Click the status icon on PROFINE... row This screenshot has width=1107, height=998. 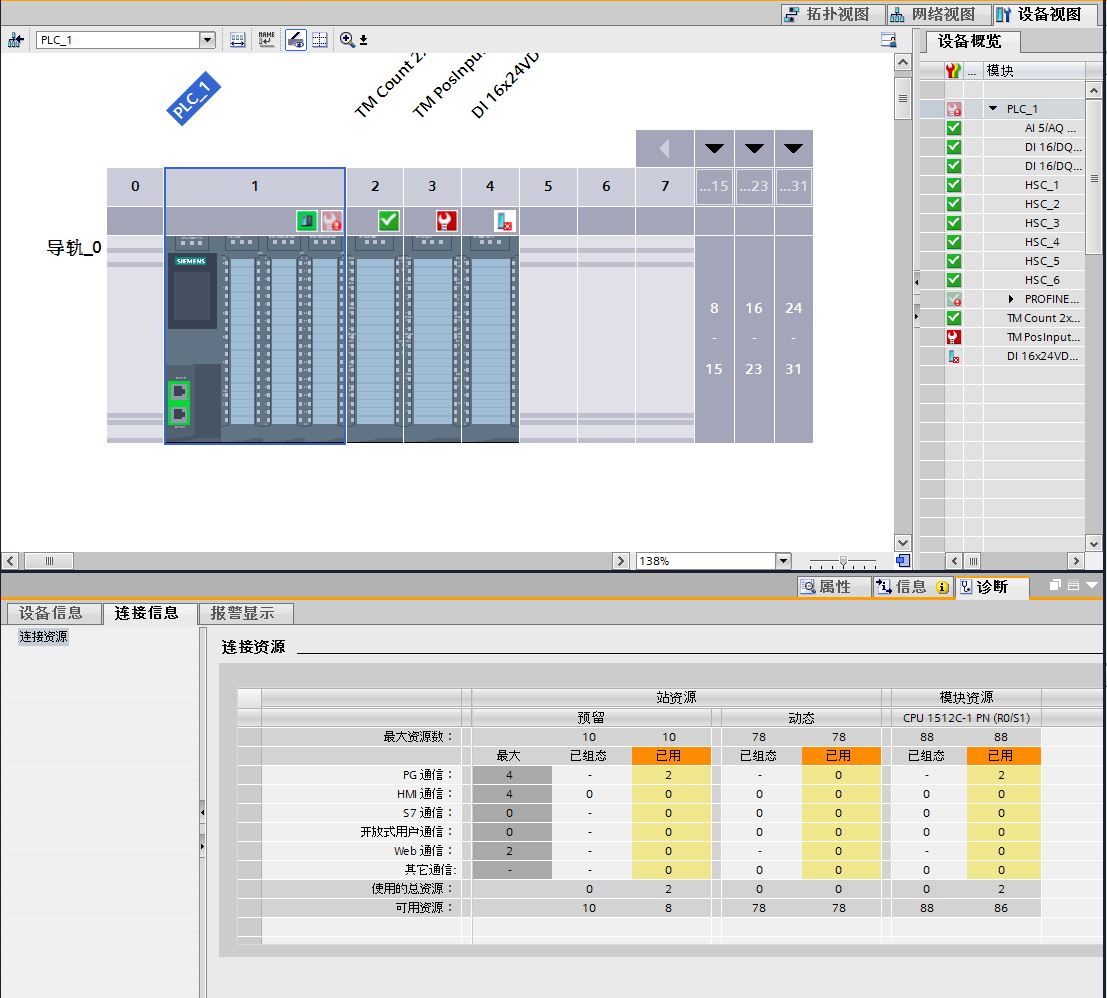click(954, 299)
